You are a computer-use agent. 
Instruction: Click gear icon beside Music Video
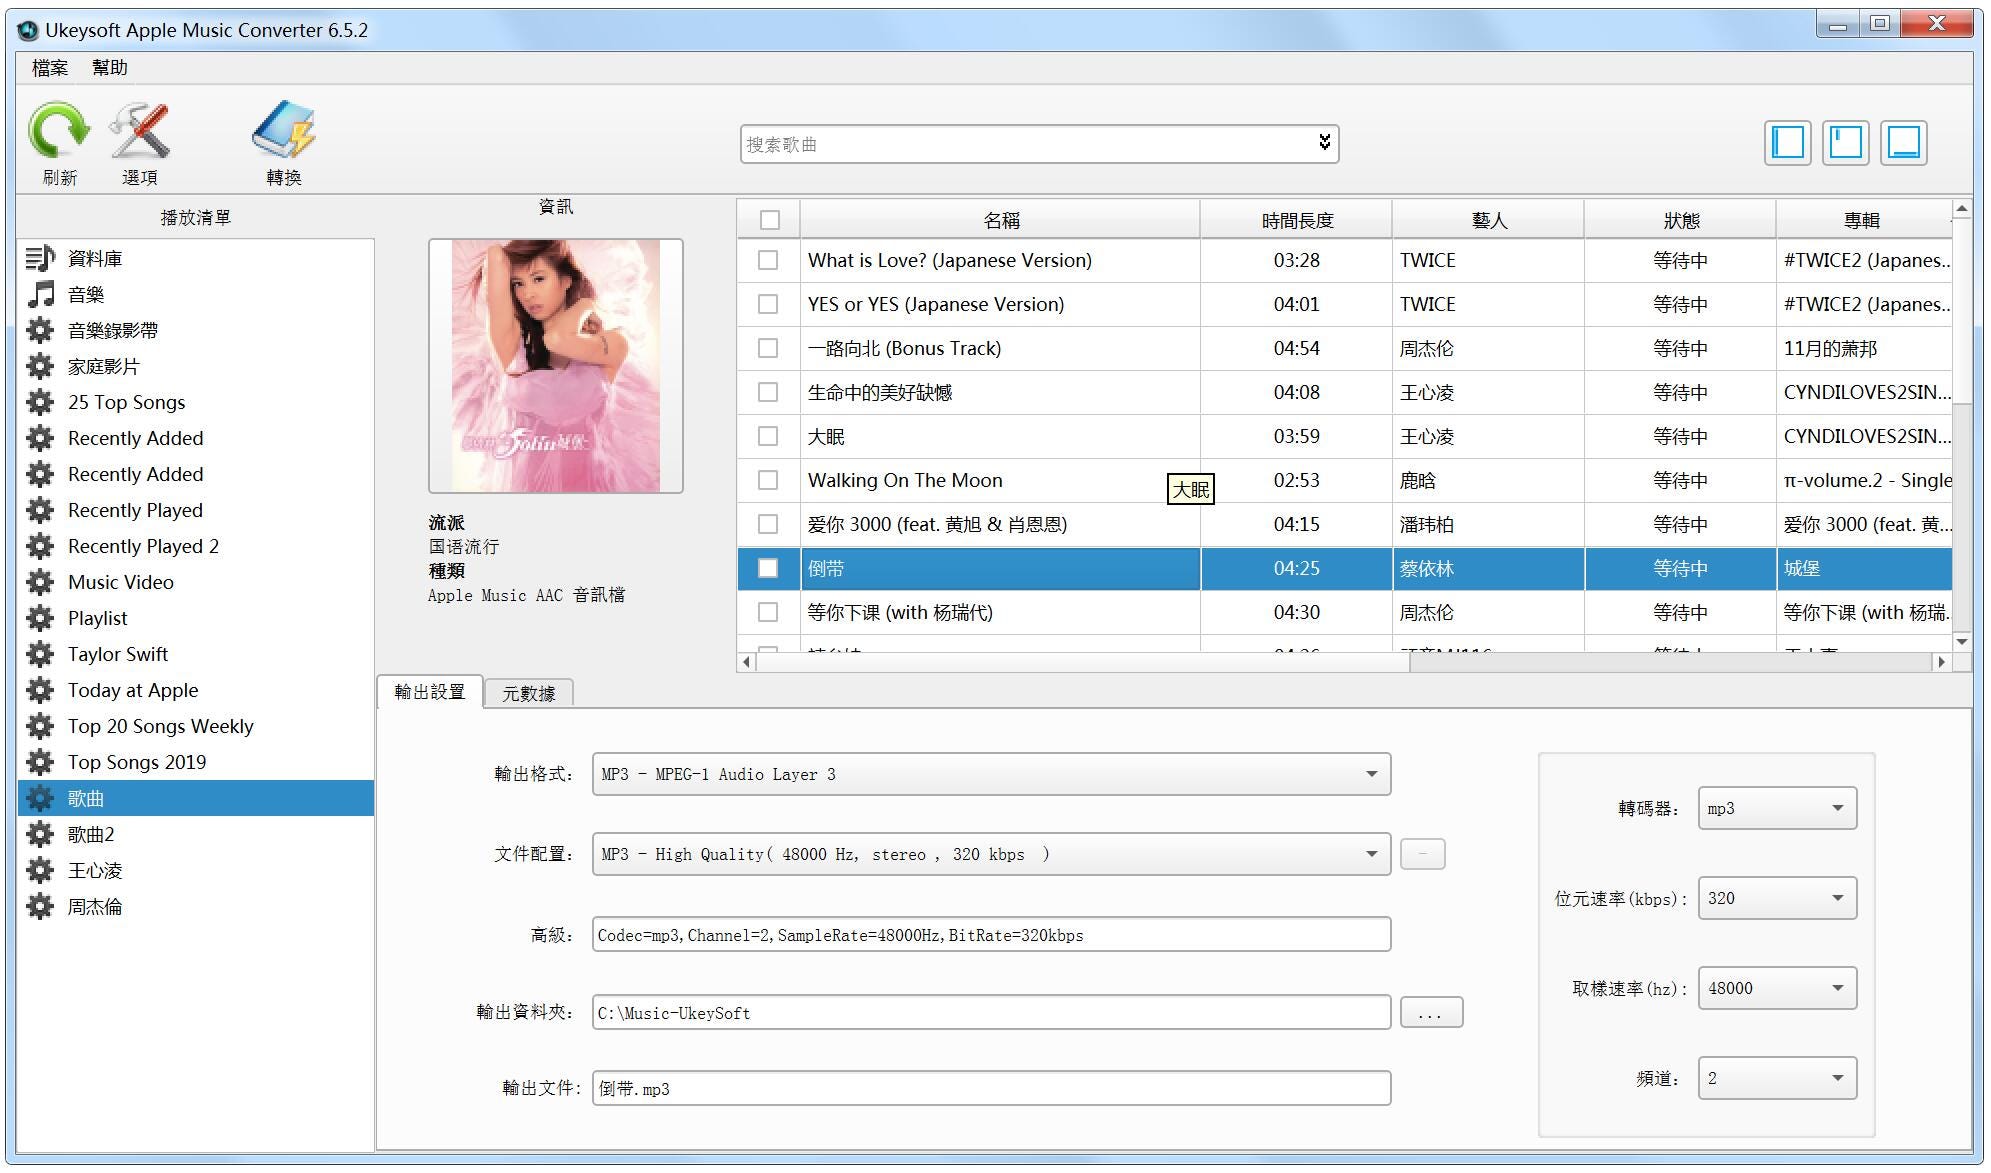(x=40, y=583)
